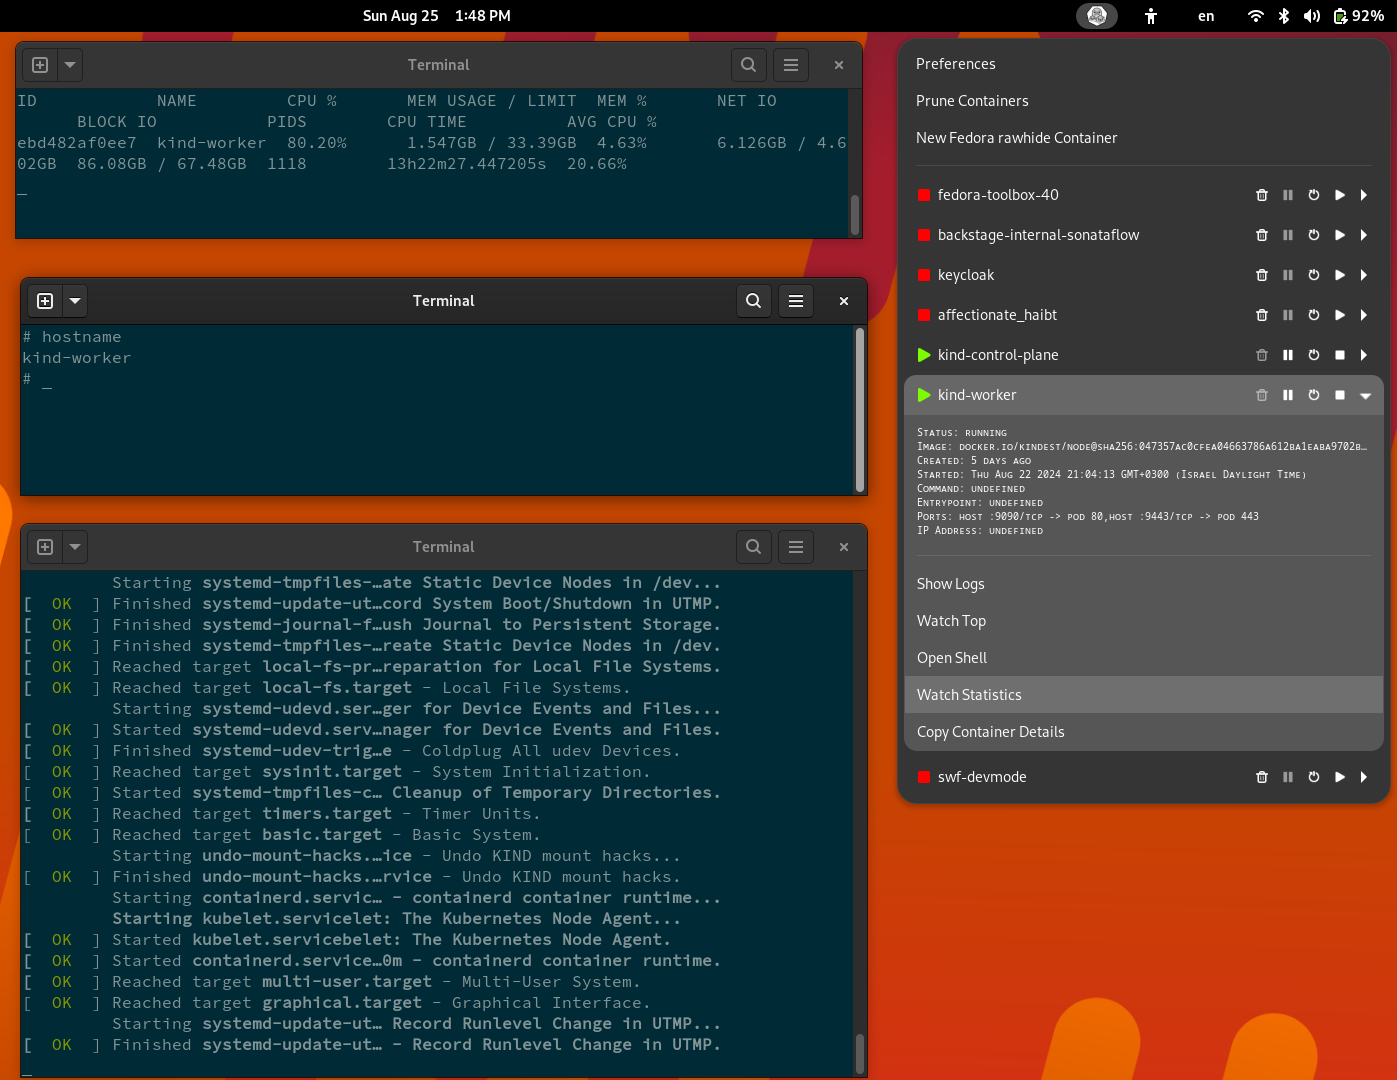Screen dimensions: 1397x1080
Task: Search in the hostname Terminal window
Action: tap(754, 301)
